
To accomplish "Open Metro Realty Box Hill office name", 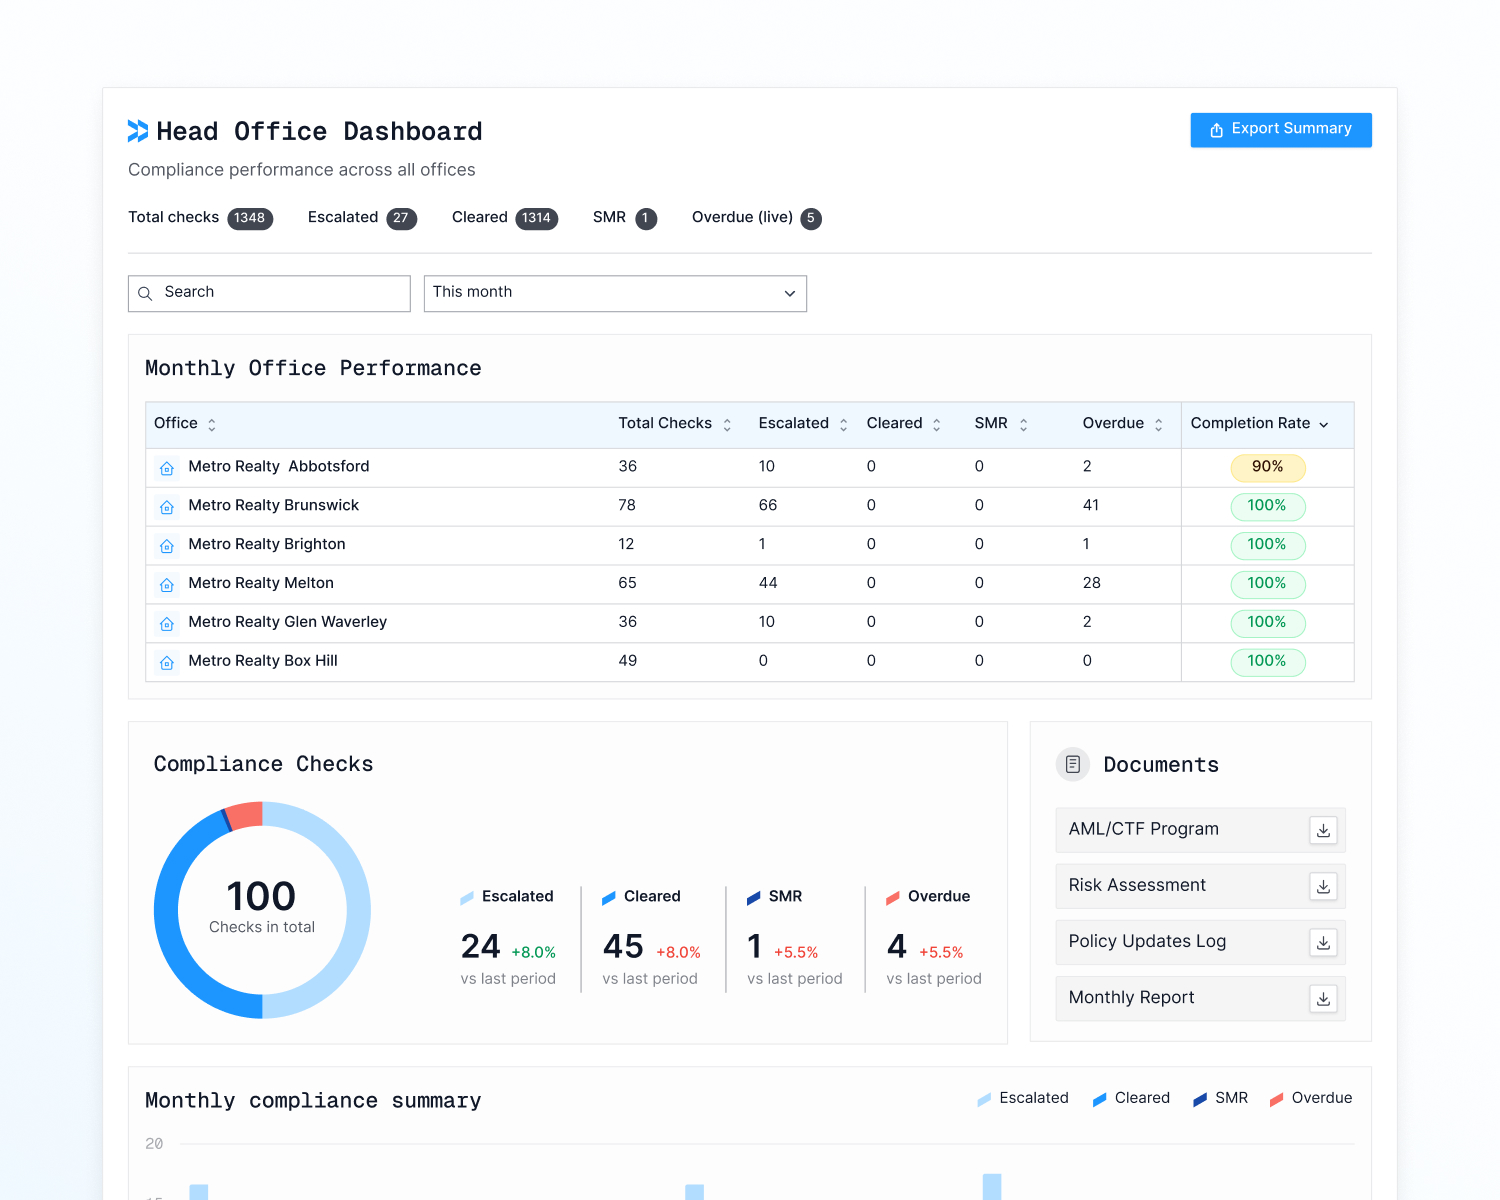I will tap(263, 662).
